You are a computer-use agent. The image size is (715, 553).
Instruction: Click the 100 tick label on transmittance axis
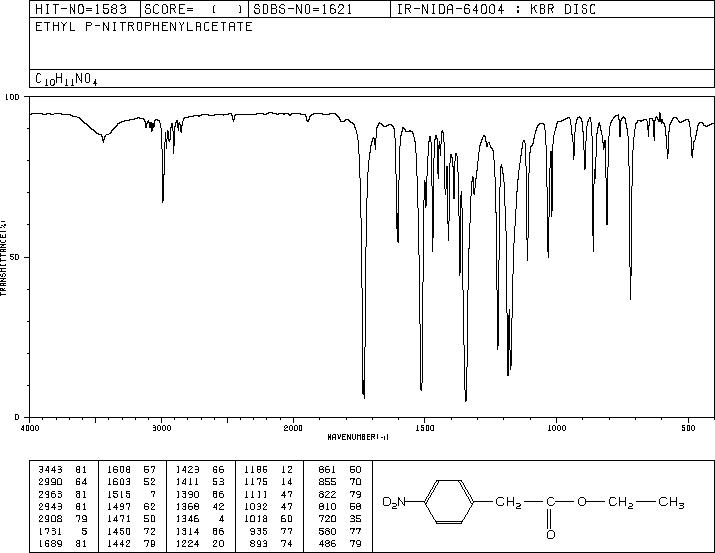(12, 97)
